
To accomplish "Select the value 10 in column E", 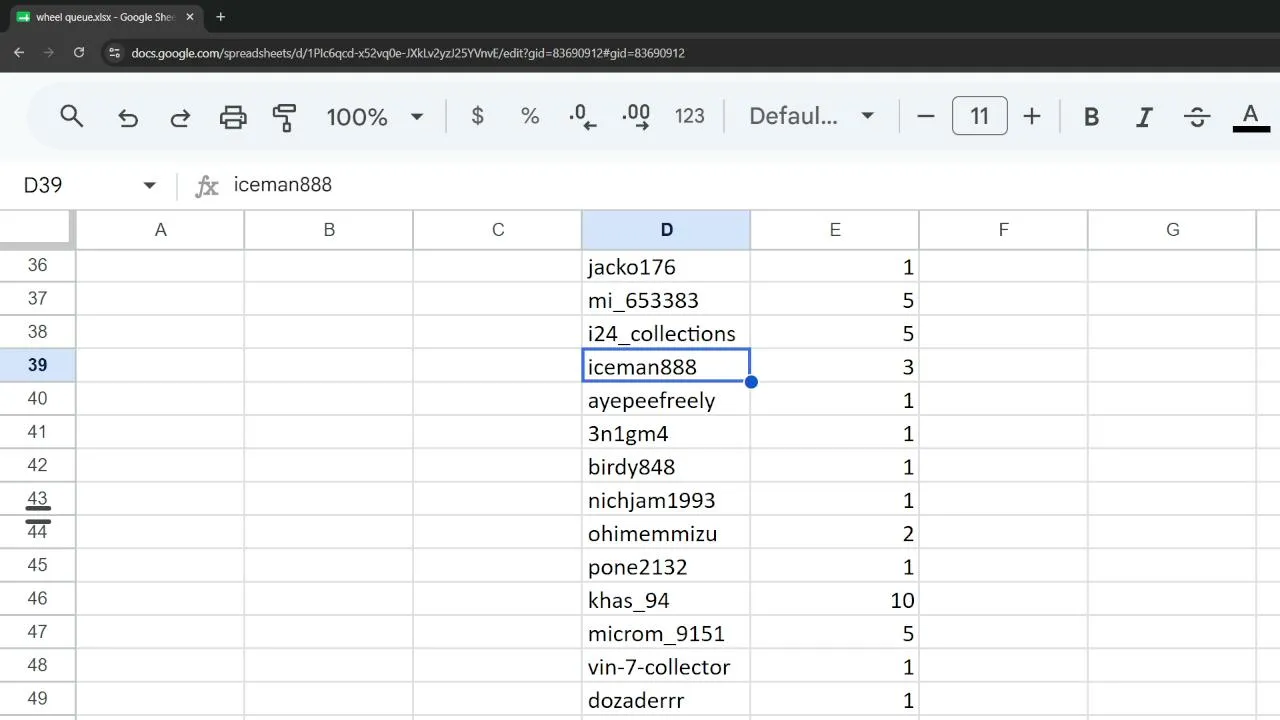I will (x=835, y=600).
